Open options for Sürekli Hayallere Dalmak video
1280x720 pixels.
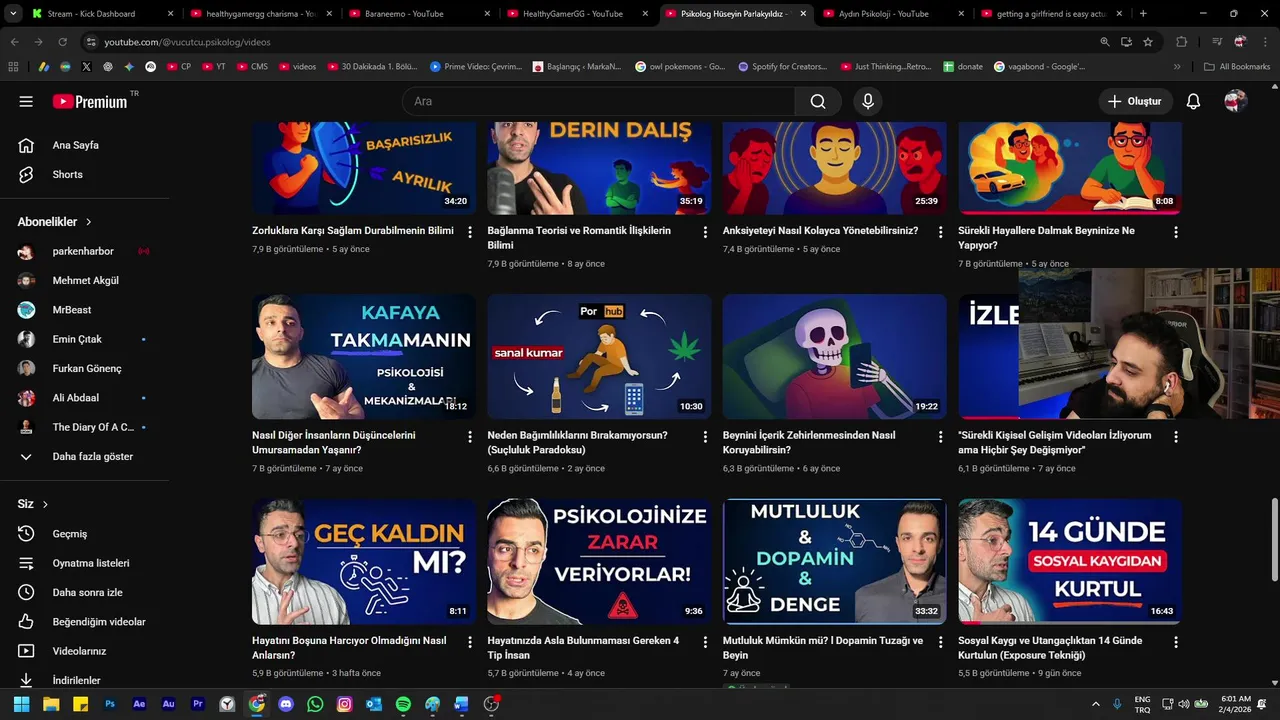coord(1176,232)
